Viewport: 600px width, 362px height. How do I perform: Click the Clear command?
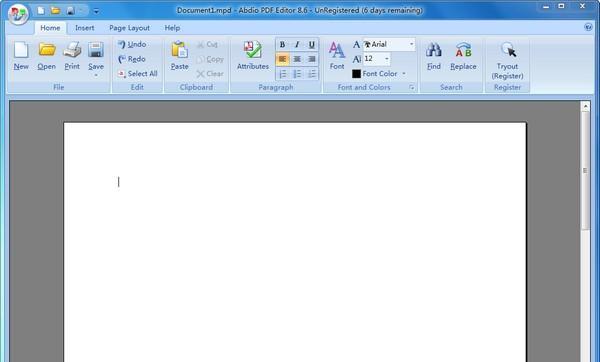pyautogui.click(x=210, y=73)
